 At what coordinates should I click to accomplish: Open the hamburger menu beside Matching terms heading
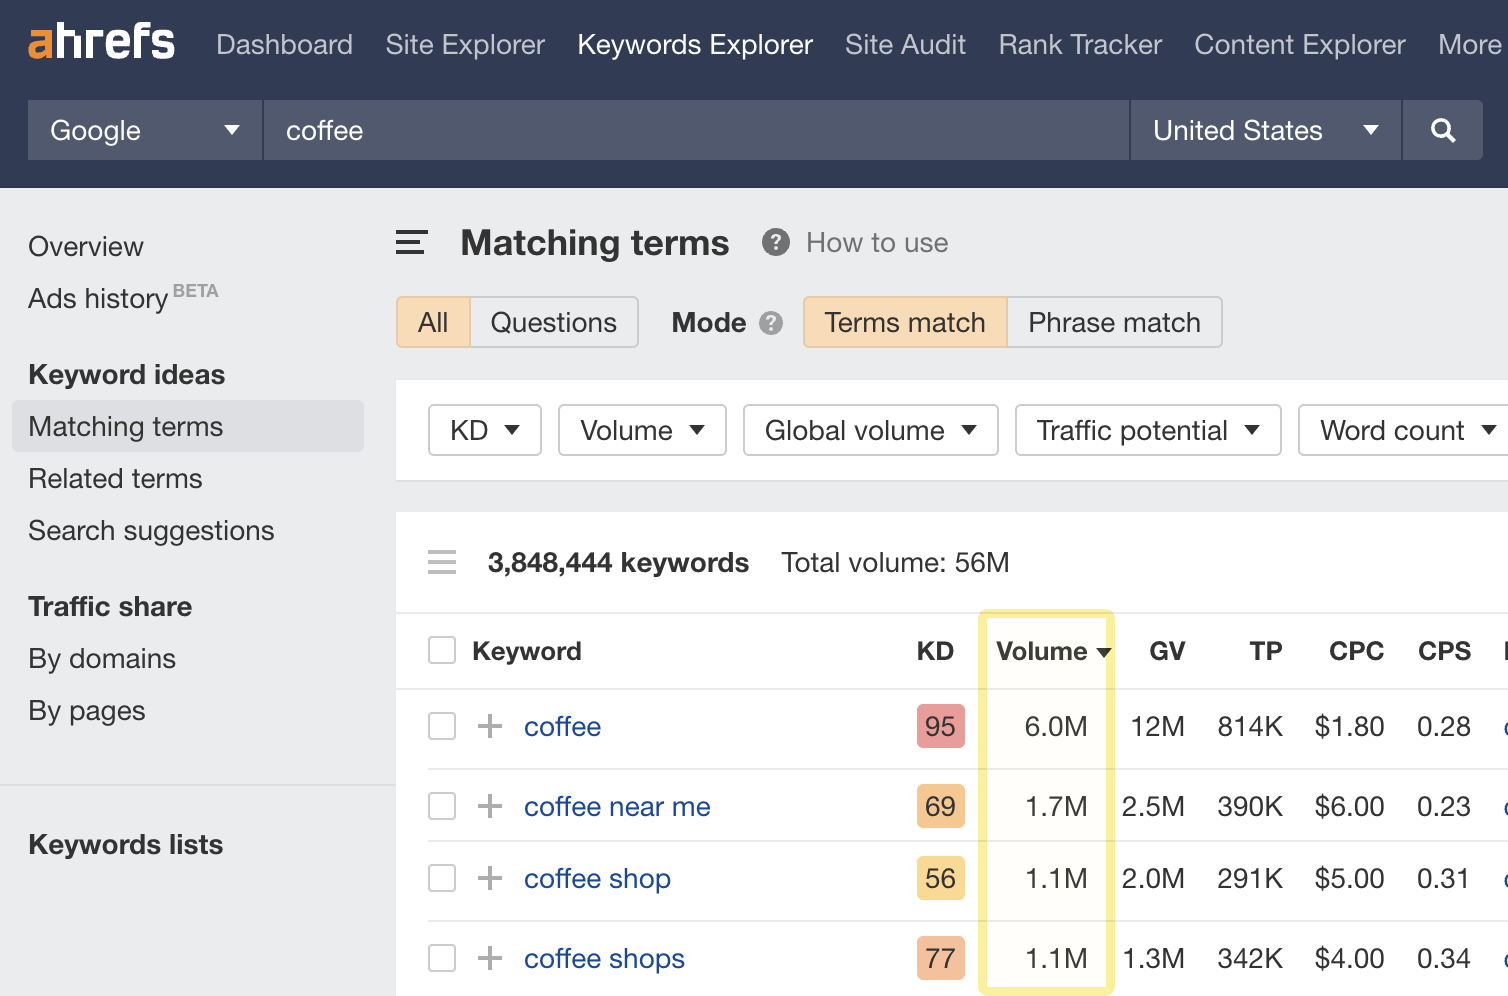click(x=411, y=242)
